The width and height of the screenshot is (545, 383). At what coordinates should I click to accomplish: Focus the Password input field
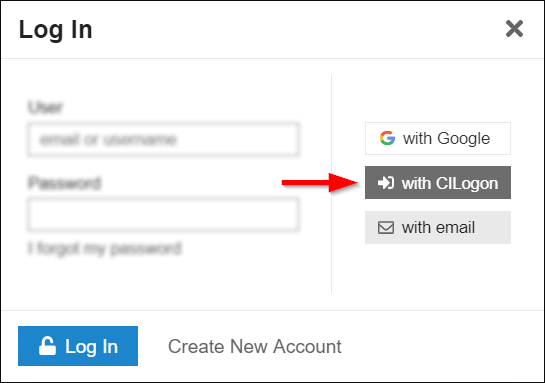tap(163, 214)
